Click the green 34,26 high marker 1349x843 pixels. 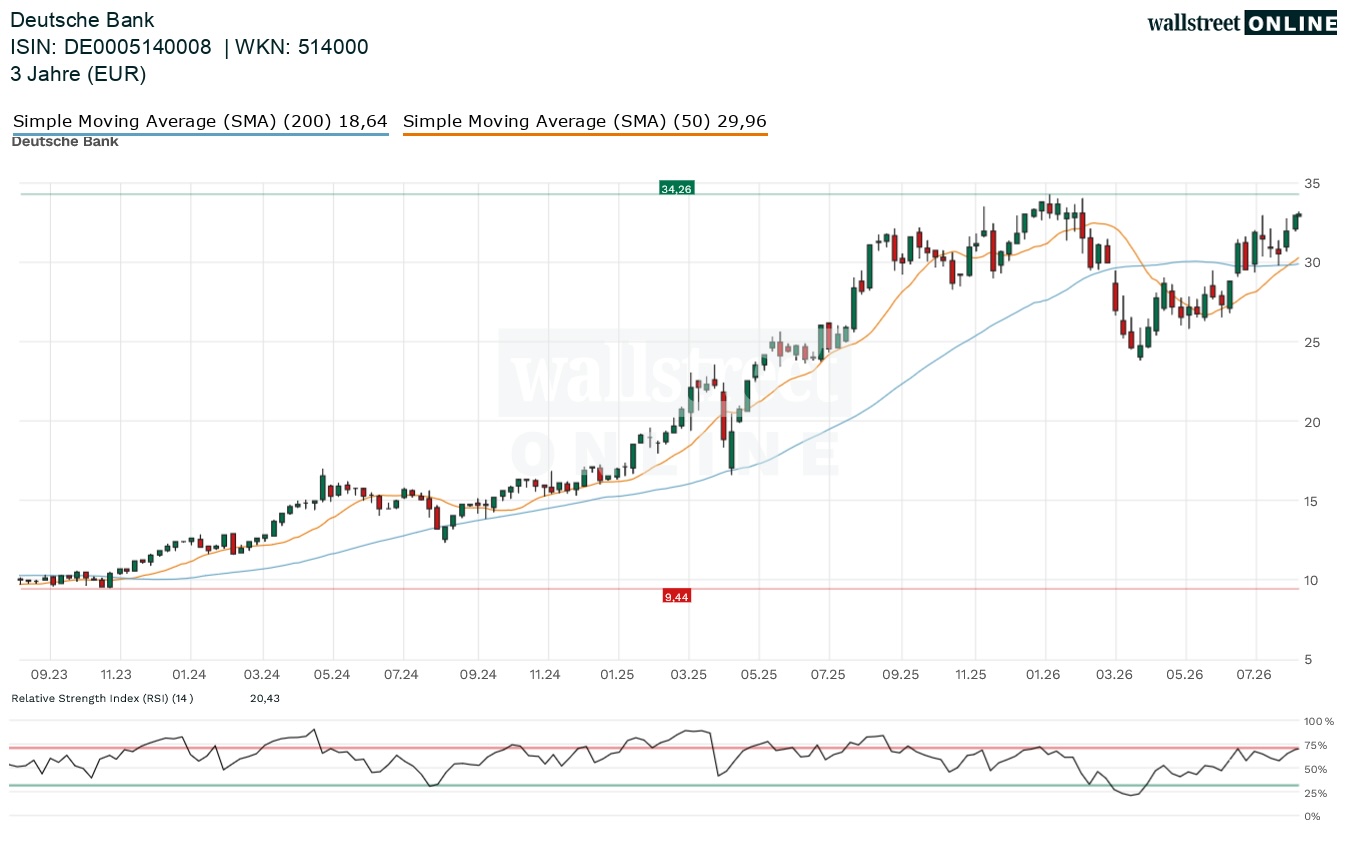[x=676, y=188]
